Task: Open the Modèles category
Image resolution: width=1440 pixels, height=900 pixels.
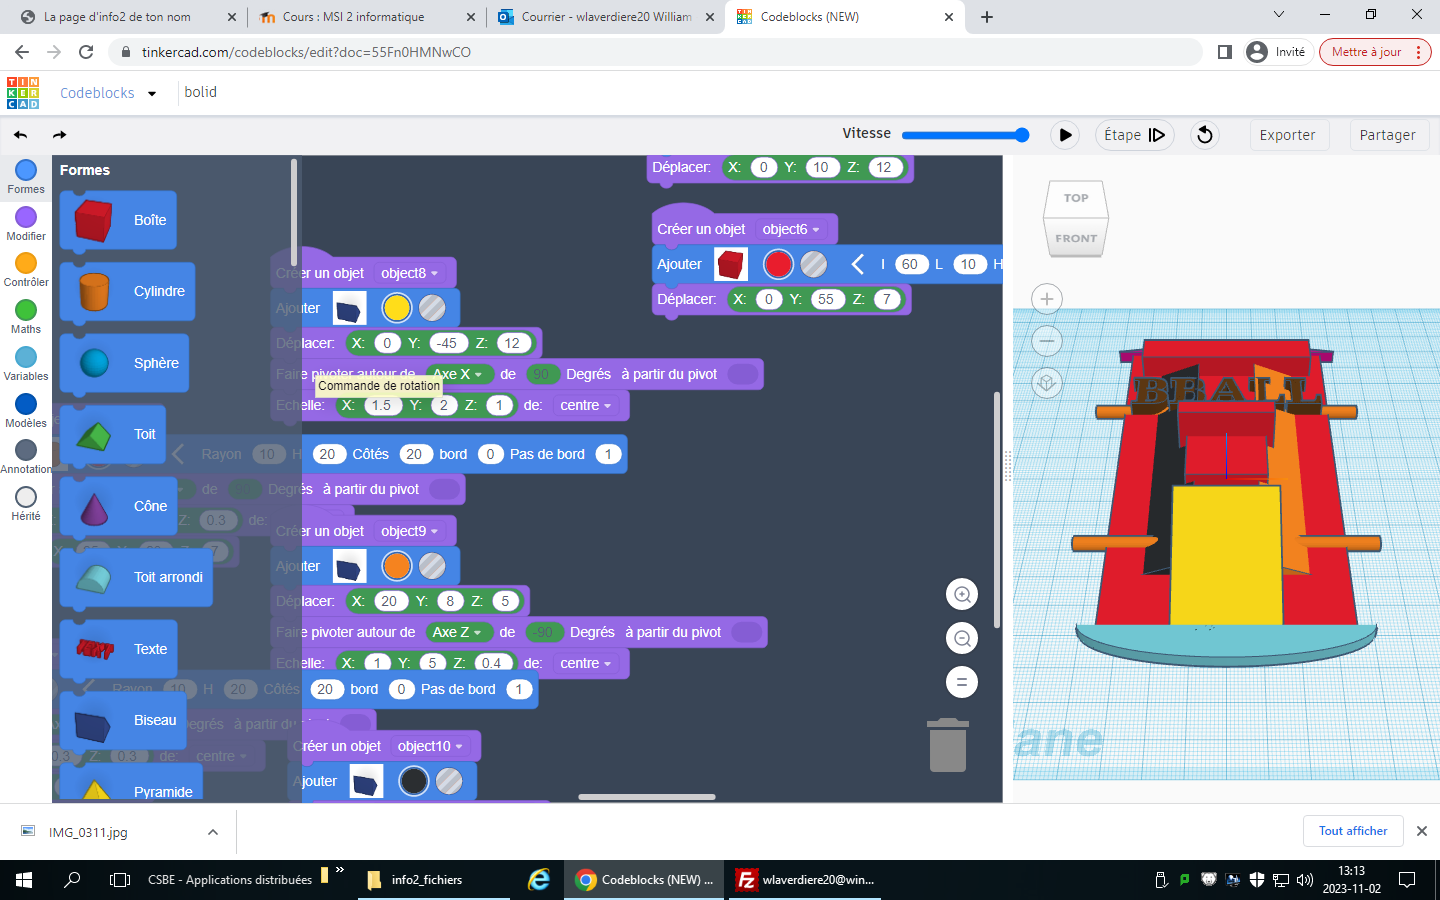Action: [26, 411]
